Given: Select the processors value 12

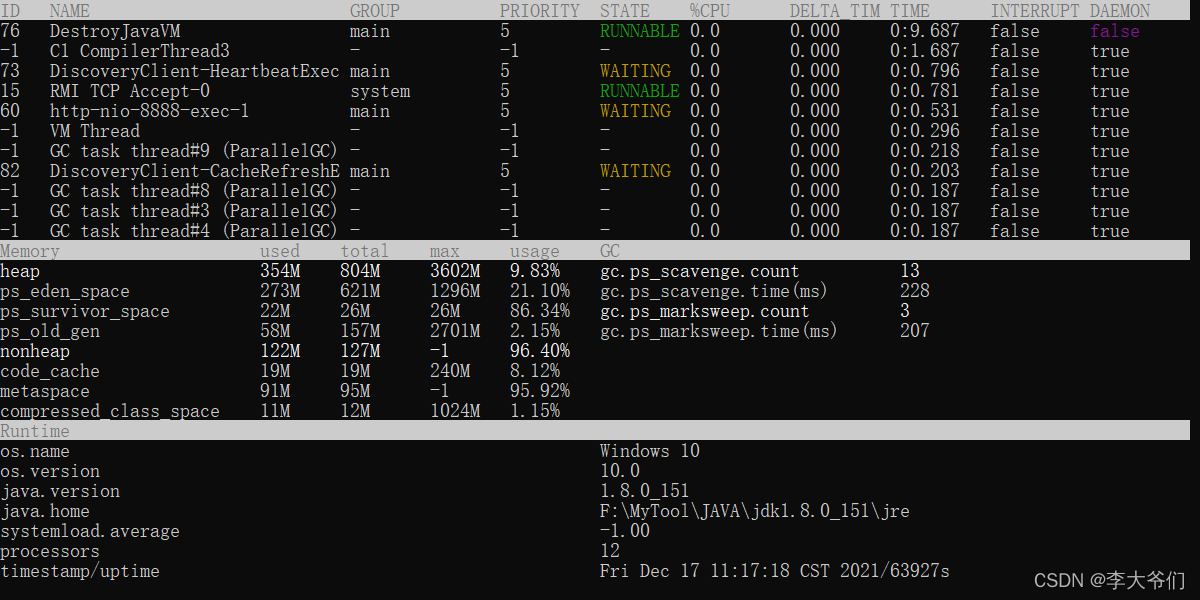Looking at the screenshot, I should [610, 550].
